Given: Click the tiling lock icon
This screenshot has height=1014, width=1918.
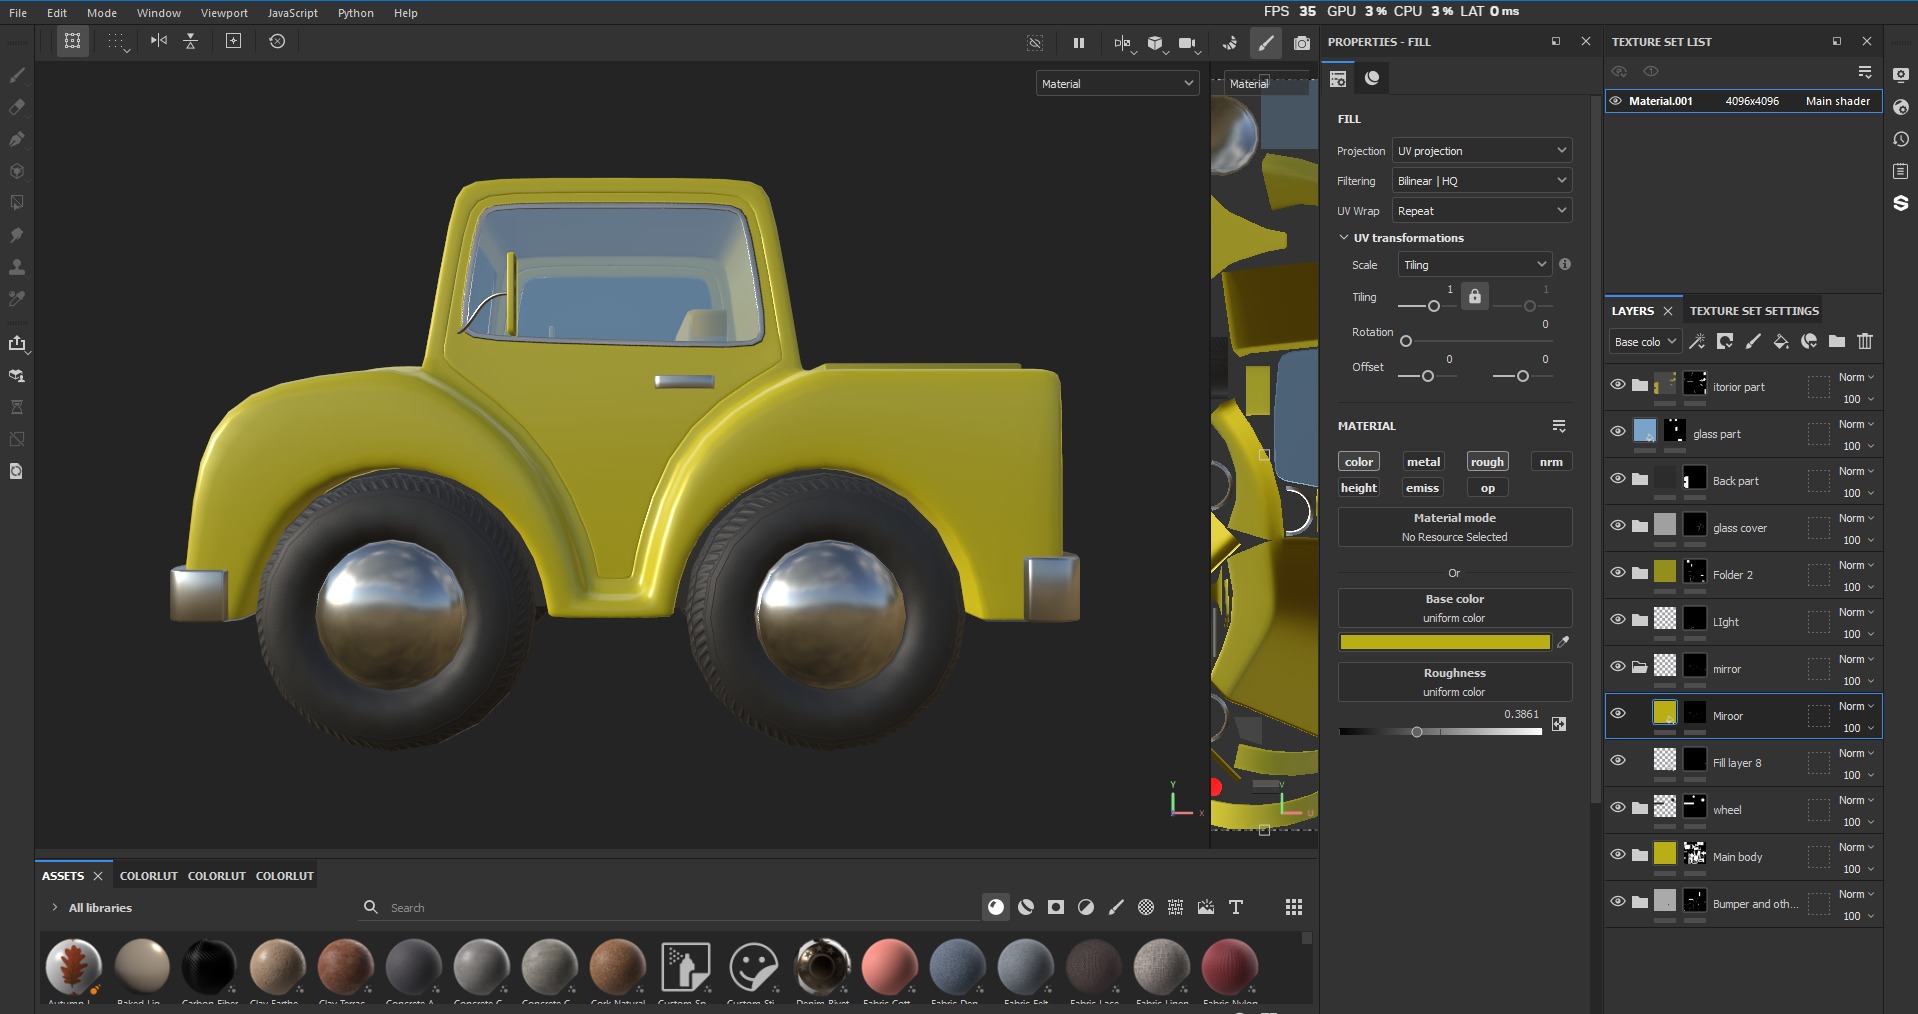Looking at the screenshot, I should pyautogui.click(x=1474, y=297).
